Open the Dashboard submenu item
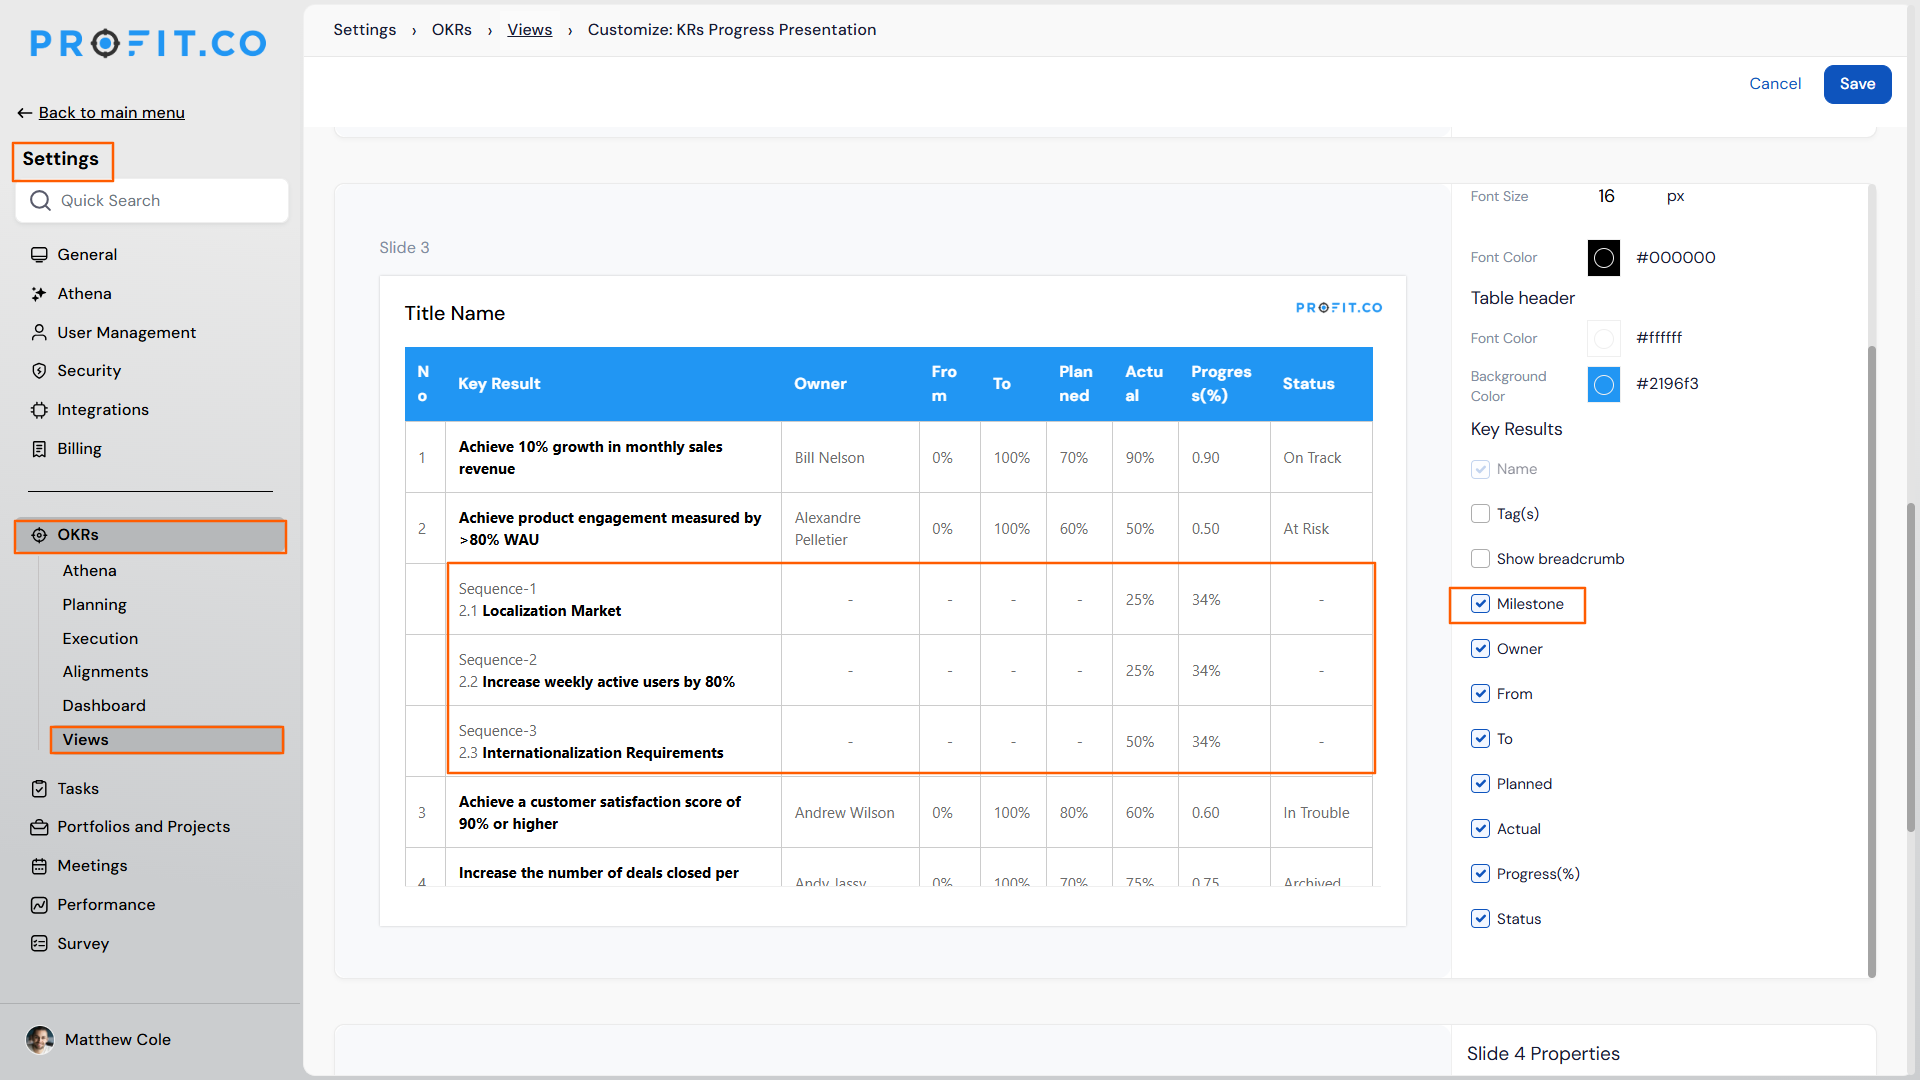This screenshot has height=1080, width=1920. tap(104, 706)
